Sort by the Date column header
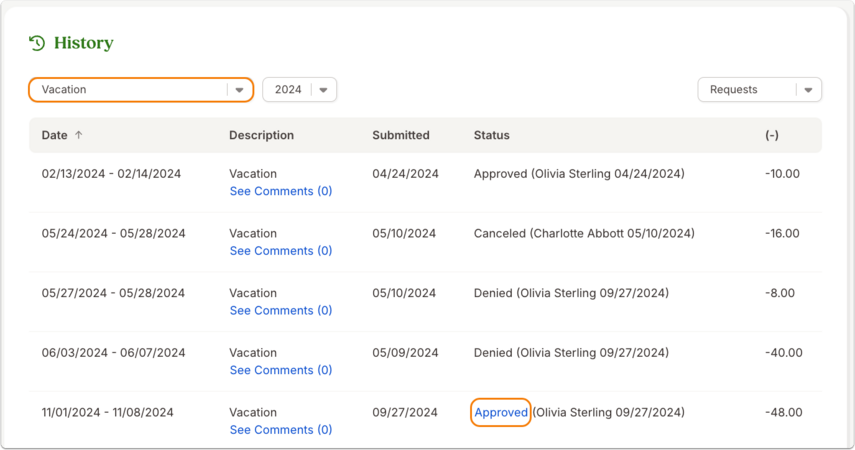This screenshot has height=450, width=855. click(55, 135)
